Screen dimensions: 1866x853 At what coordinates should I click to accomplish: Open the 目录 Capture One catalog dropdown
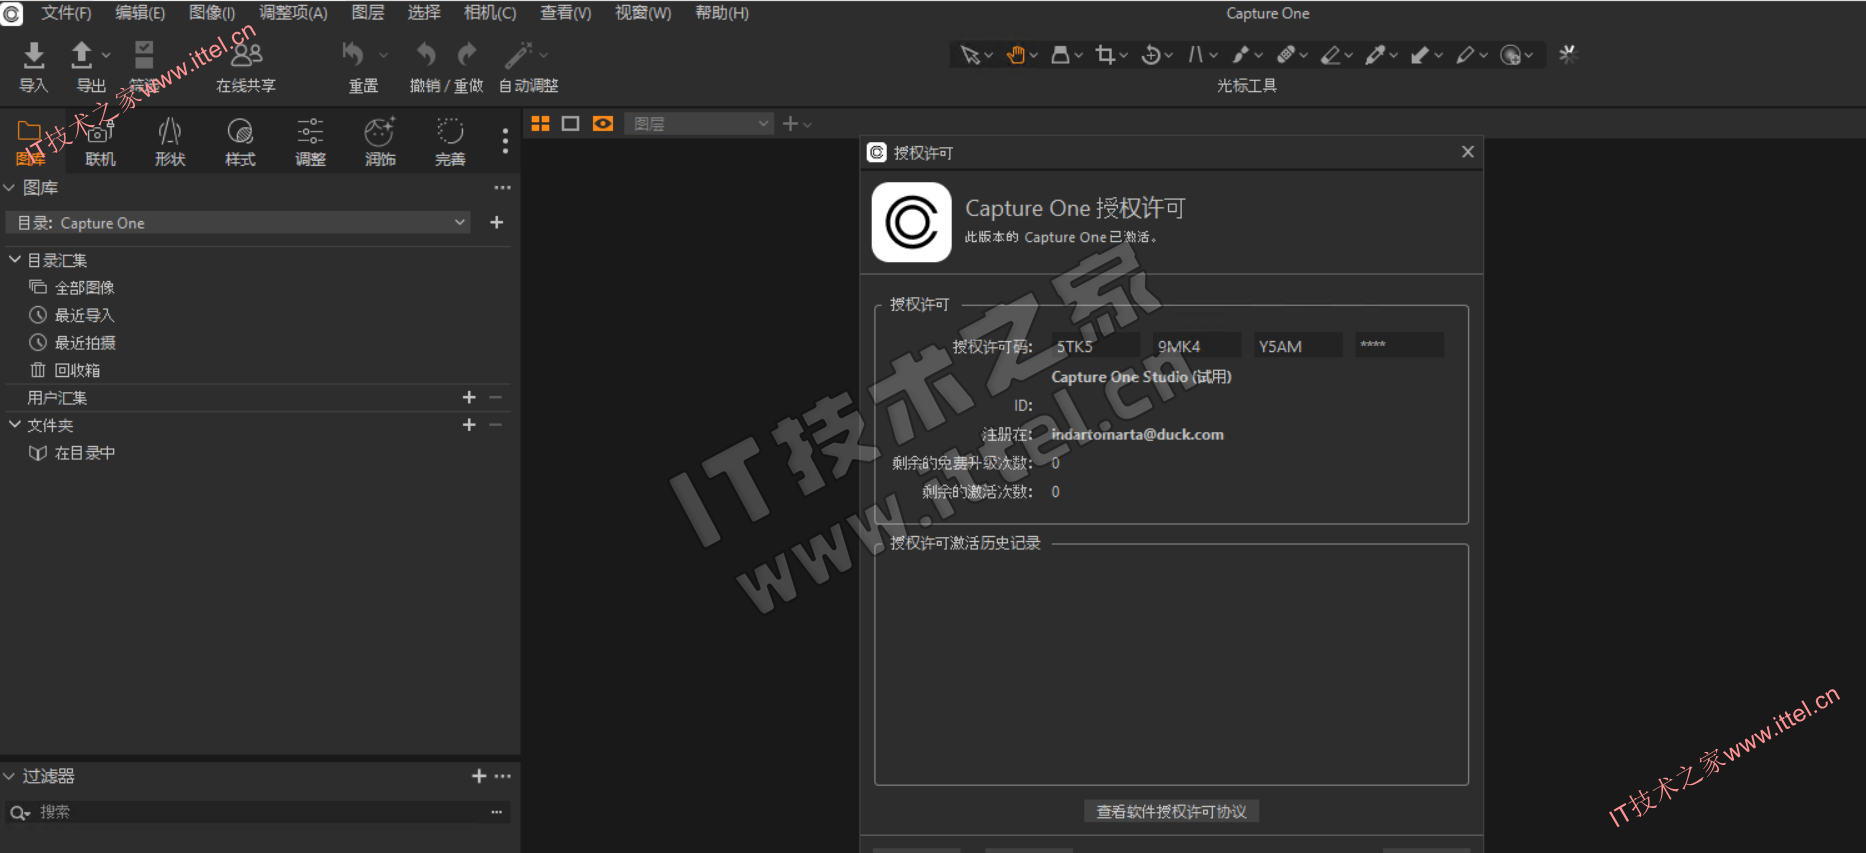(x=240, y=223)
